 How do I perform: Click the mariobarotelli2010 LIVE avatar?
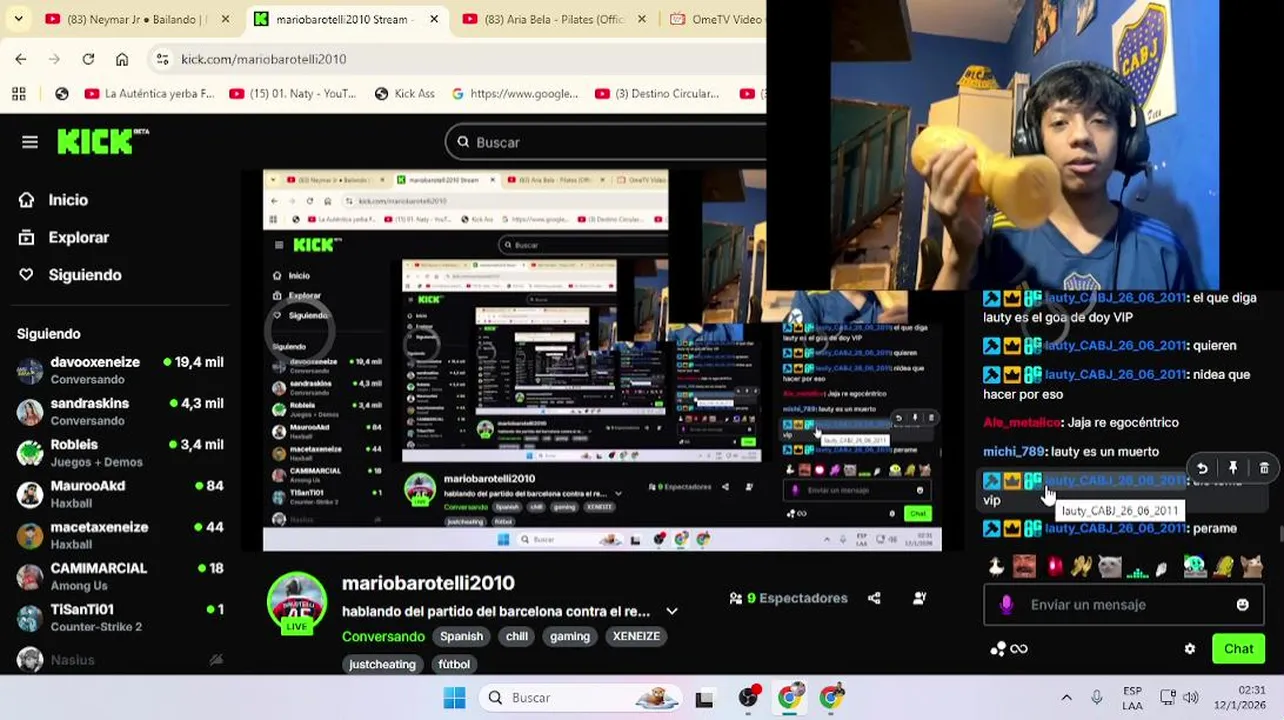pyautogui.click(x=297, y=602)
